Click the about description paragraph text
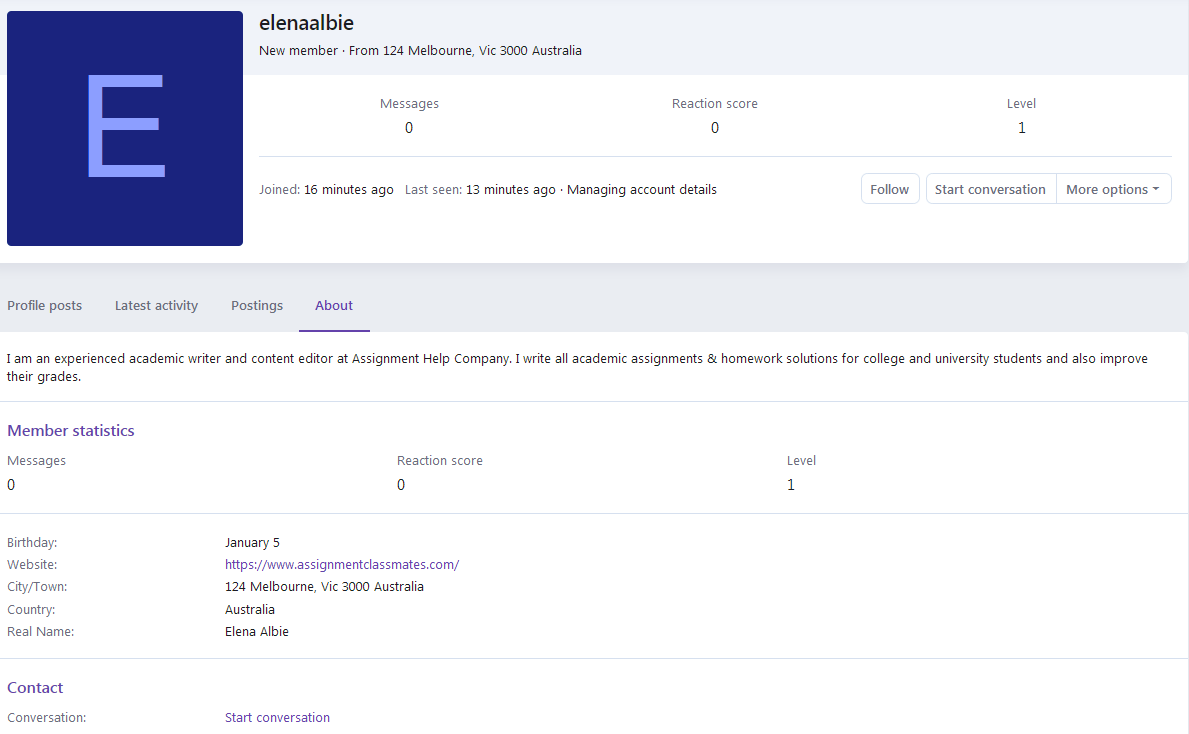Image resolution: width=1189 pixels, height=734 pixels. tap(577, 368)
